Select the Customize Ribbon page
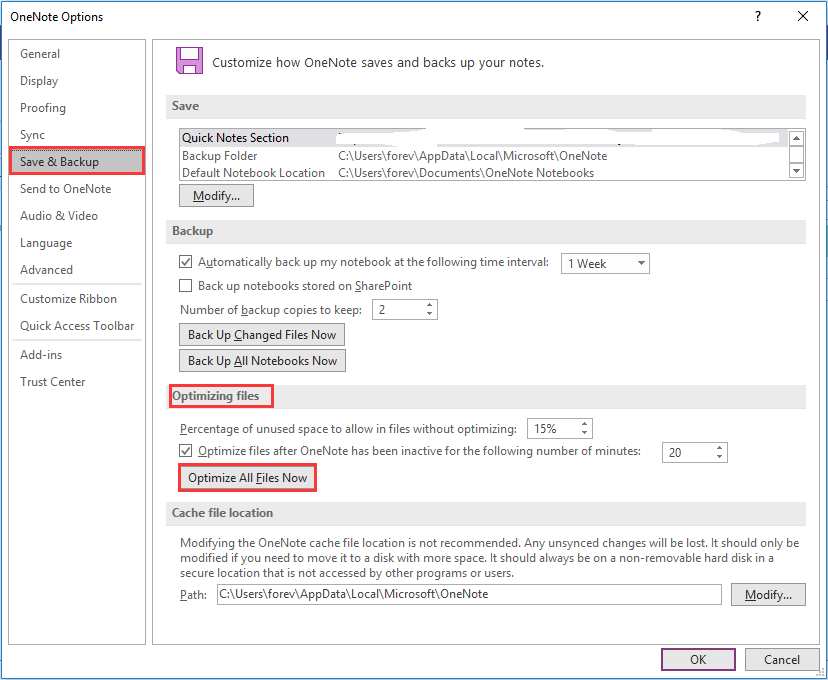828x680 pixels. tap(70, 298)
